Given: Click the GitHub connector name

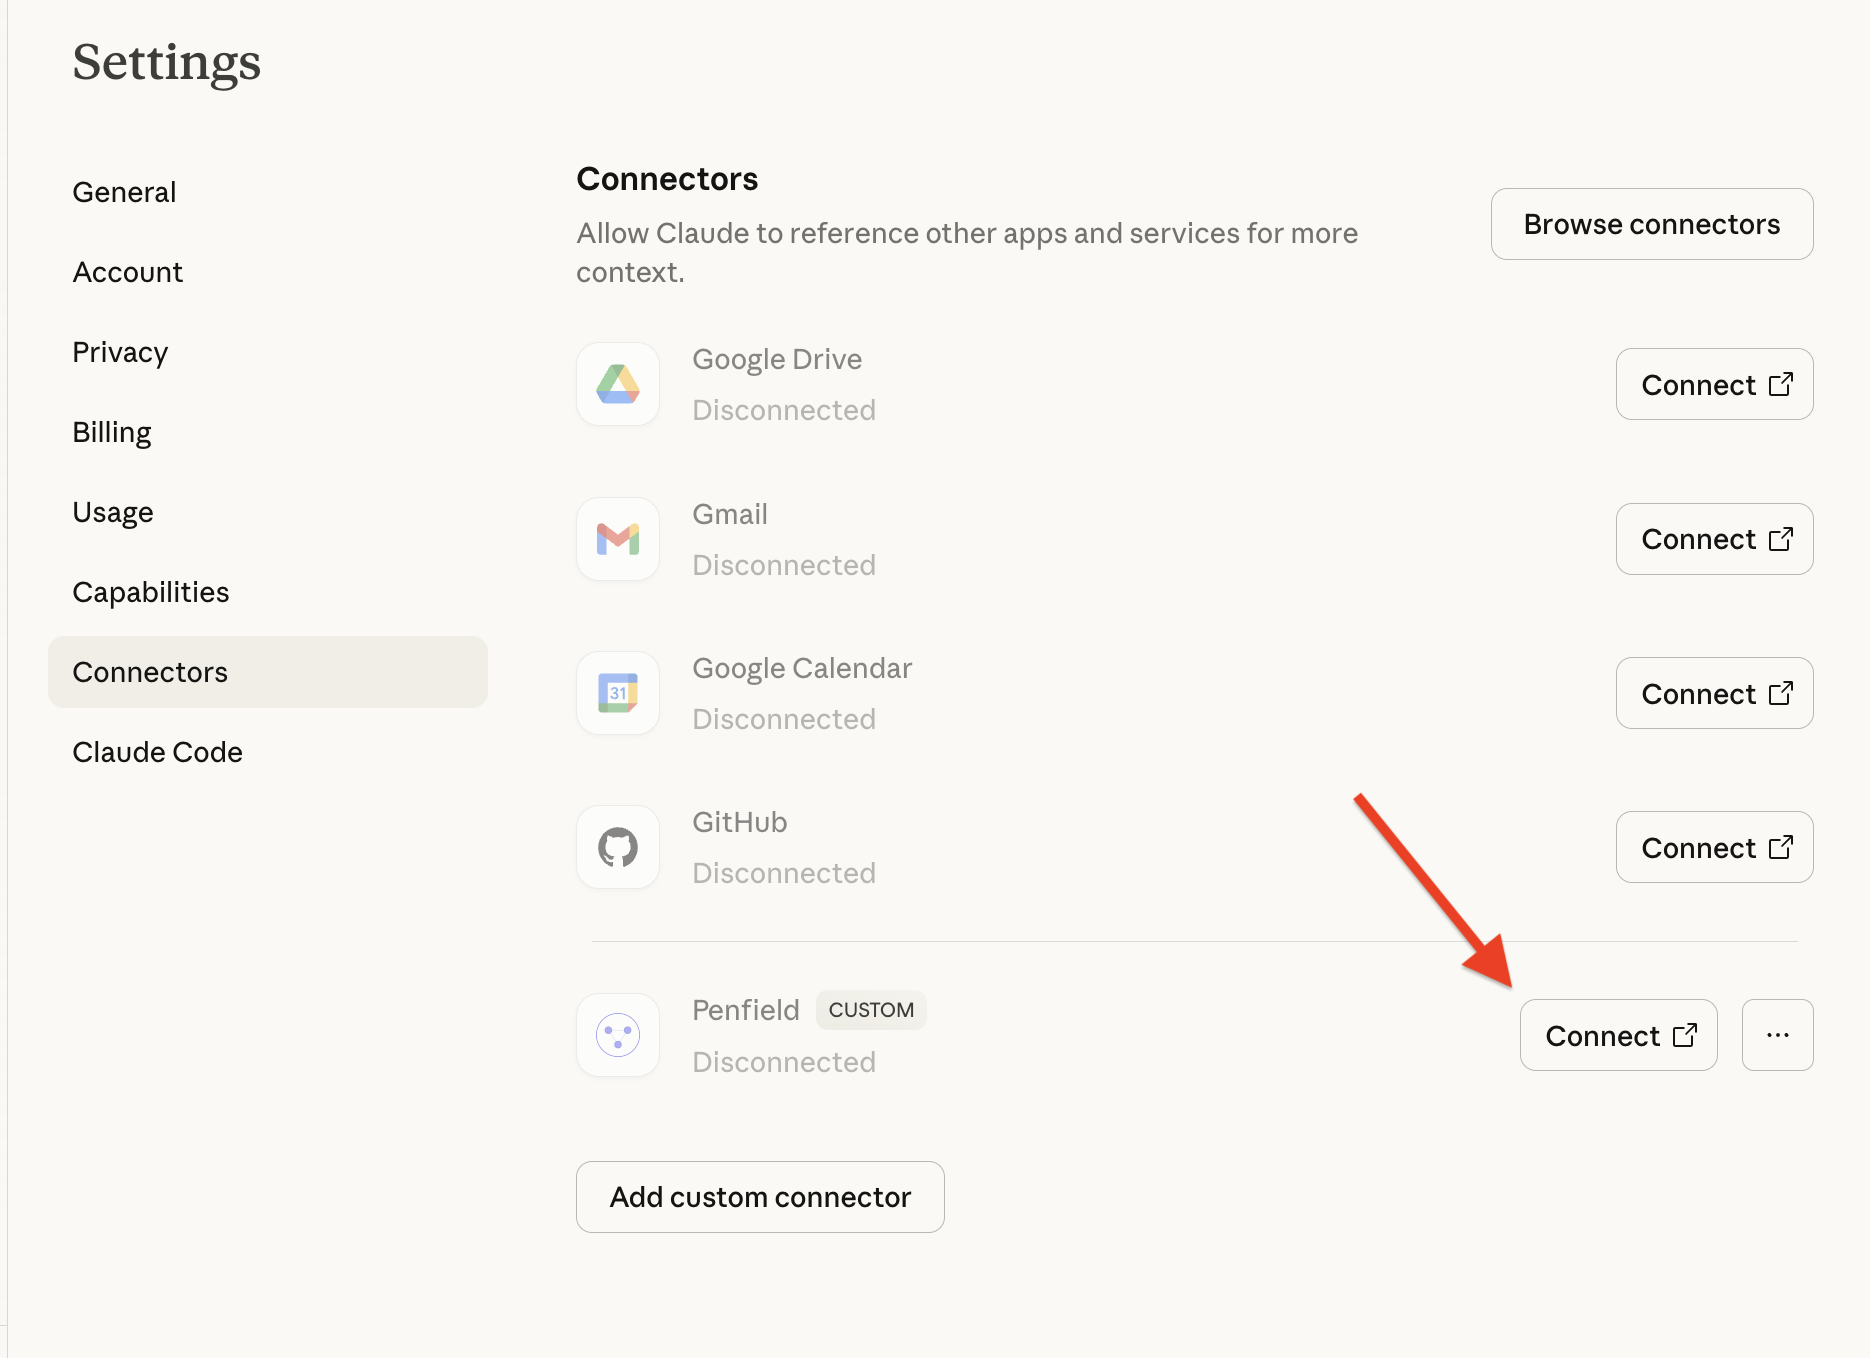Looking at the screenshot, I should pos(740,822).
